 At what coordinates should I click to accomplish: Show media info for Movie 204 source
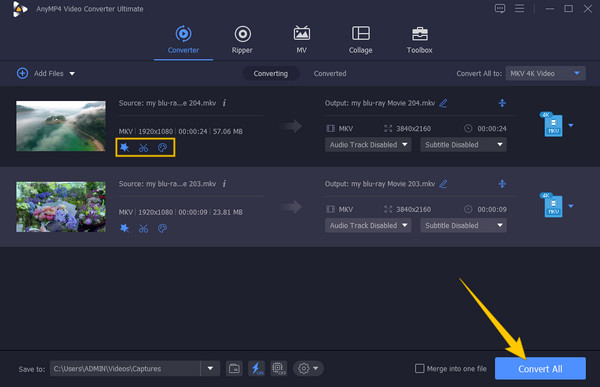tap(225, 103)
